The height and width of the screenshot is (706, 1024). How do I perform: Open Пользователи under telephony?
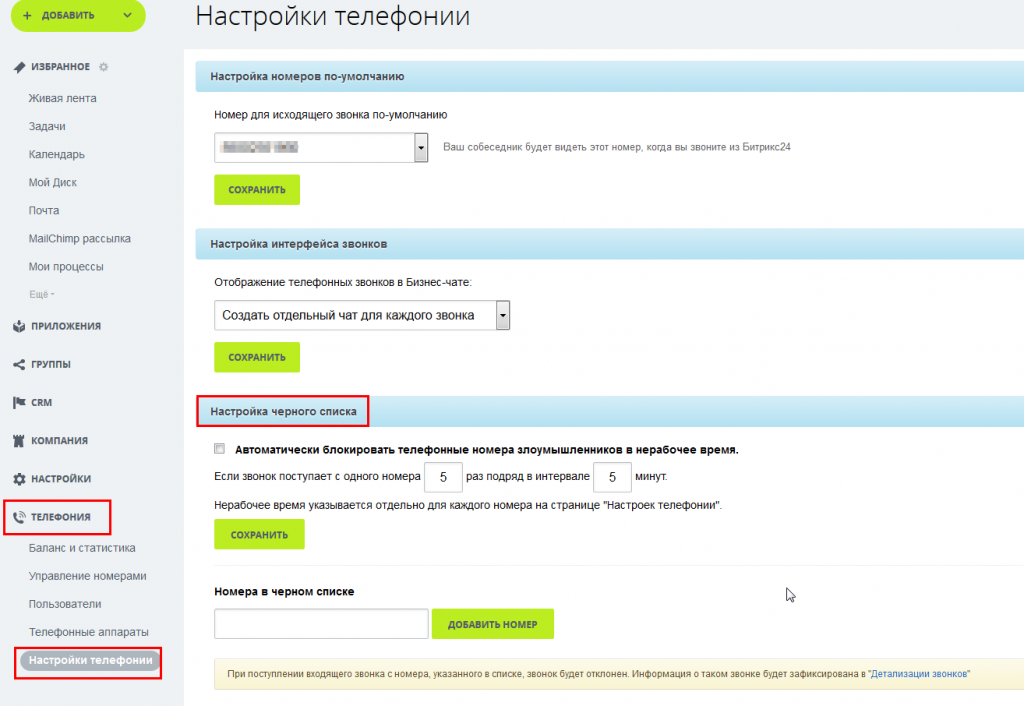click(65, 604)
